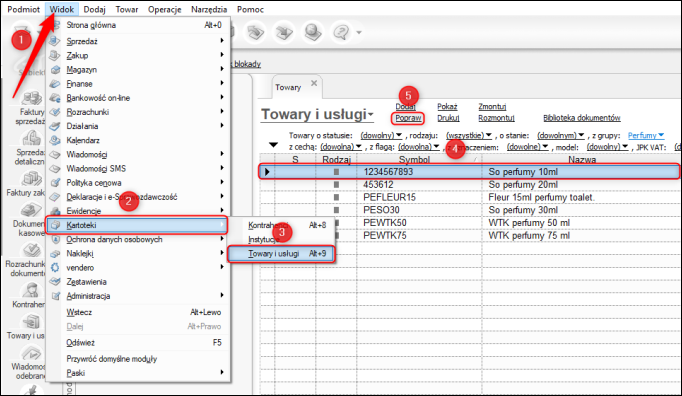Sort by the Nazwa column header
The image size is (682, 396).
582,160
